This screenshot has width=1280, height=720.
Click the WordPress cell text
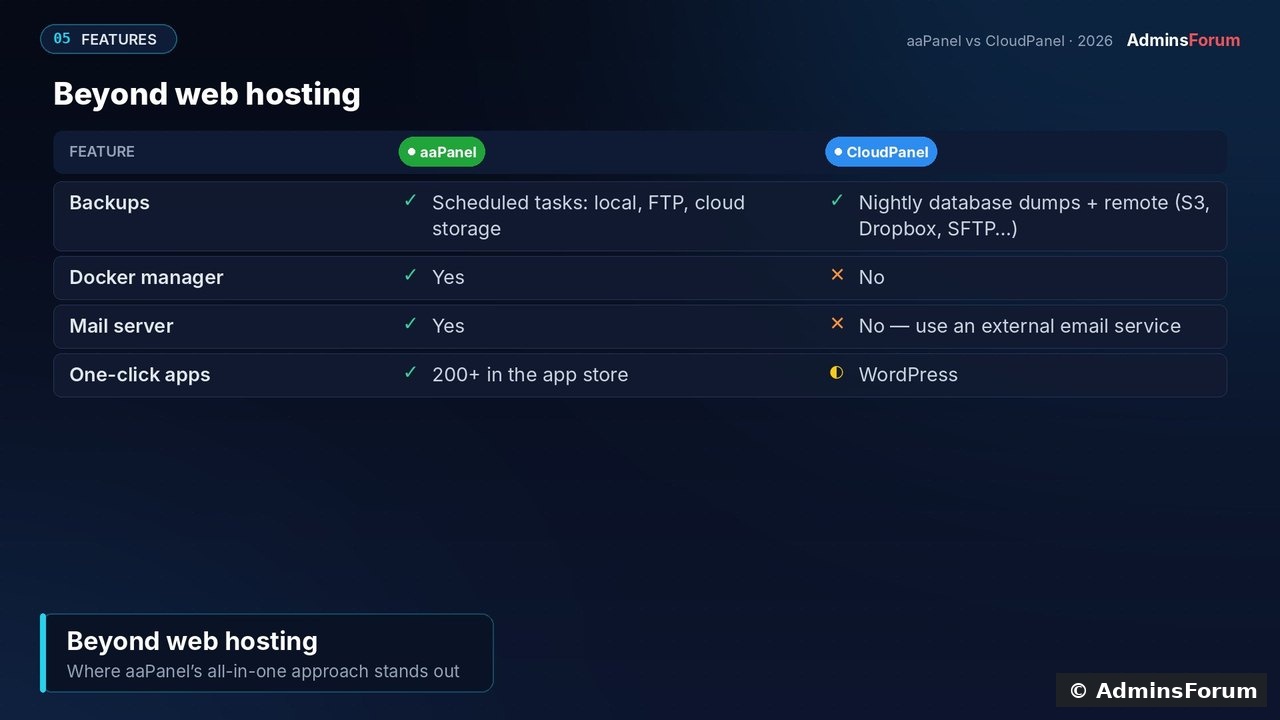coord(908,375)
